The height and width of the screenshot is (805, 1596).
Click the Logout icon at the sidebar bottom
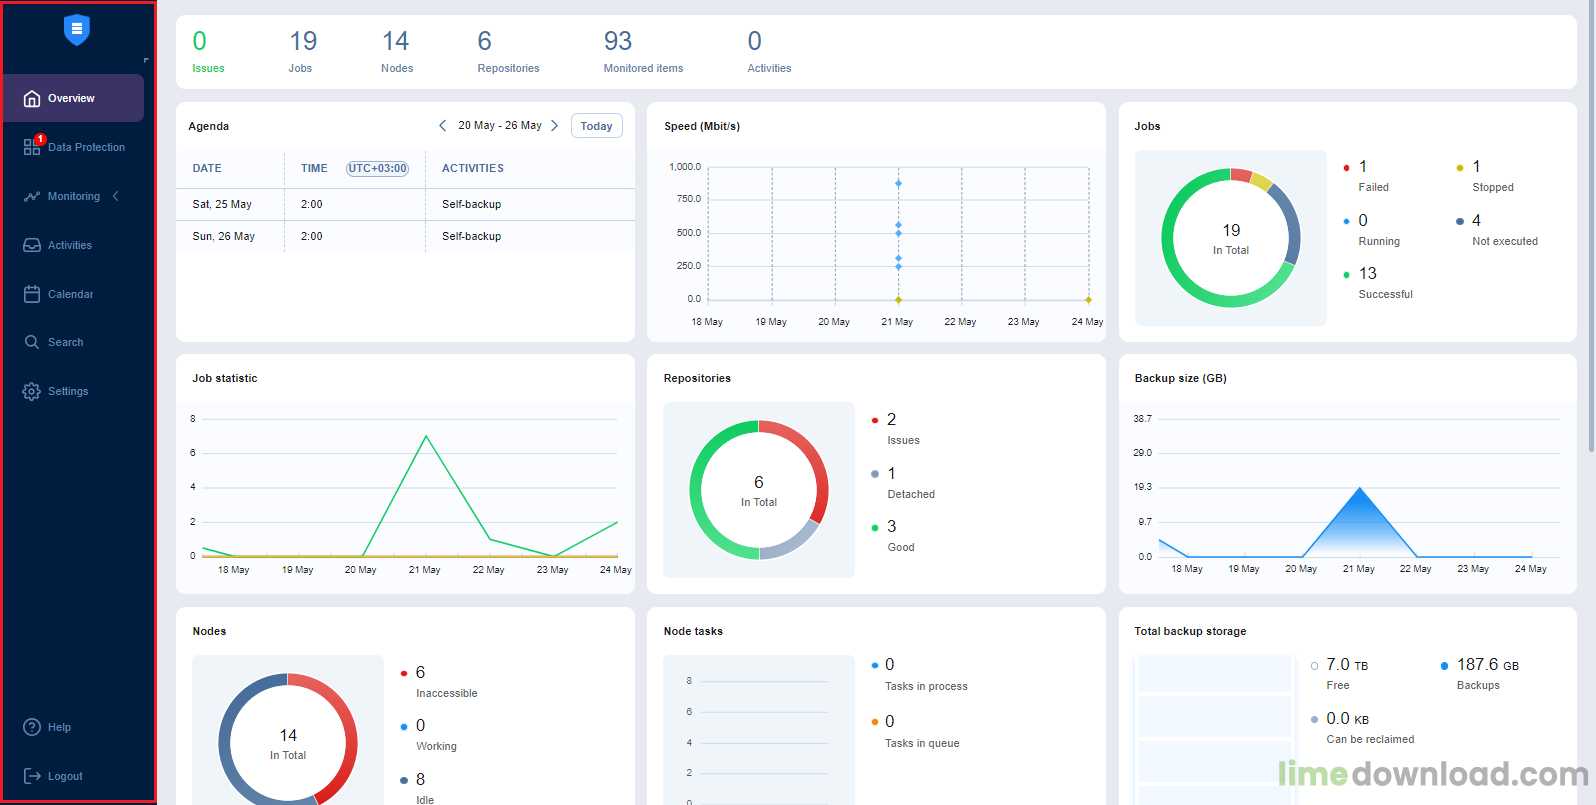point(32,776)
